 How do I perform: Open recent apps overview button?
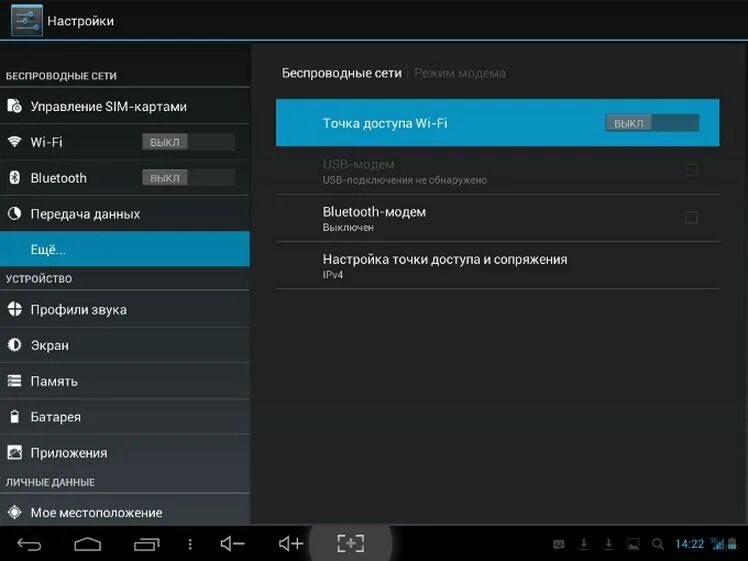click(146, 544)
